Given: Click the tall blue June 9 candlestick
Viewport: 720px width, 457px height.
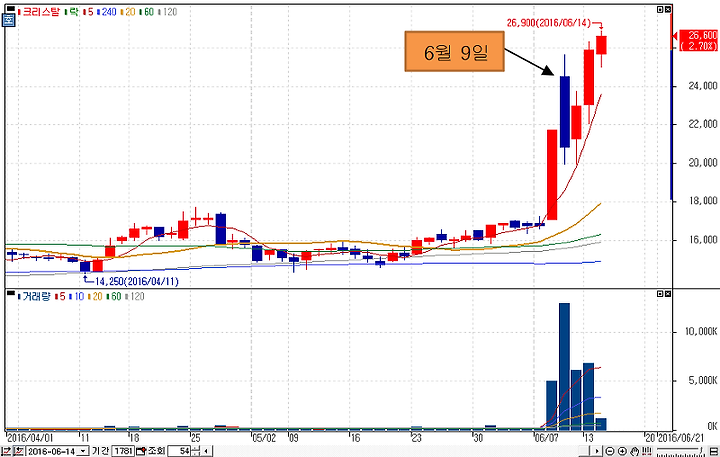Looking at the screenshot, I should point(565,112).
